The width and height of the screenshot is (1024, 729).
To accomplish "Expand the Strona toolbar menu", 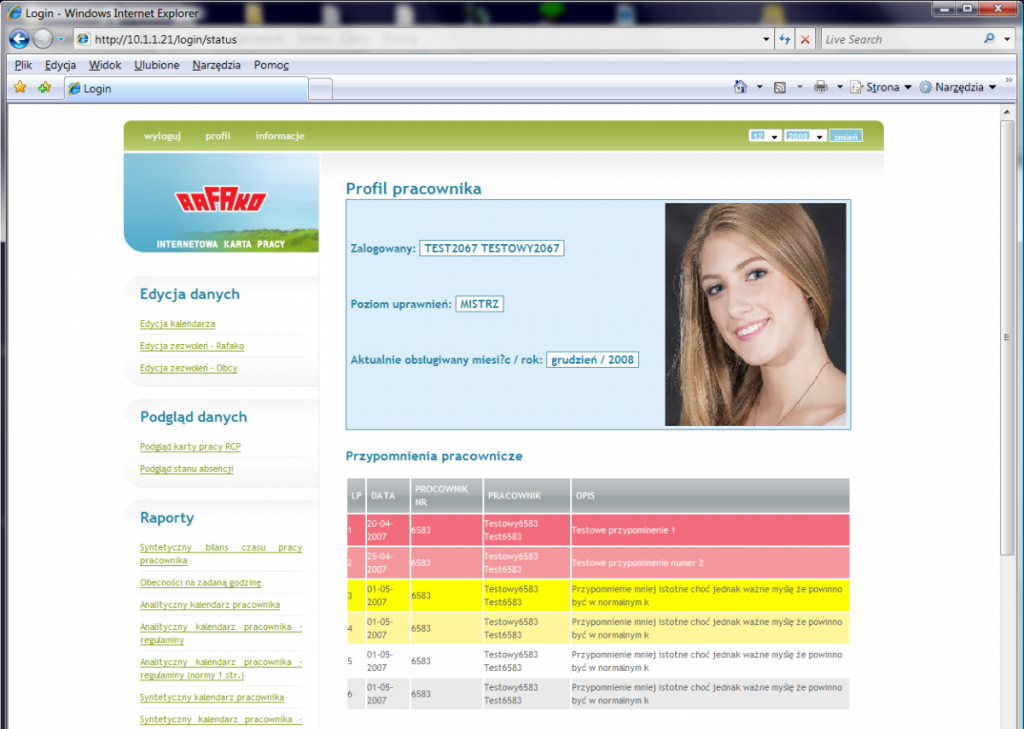I will coord(881,87).
